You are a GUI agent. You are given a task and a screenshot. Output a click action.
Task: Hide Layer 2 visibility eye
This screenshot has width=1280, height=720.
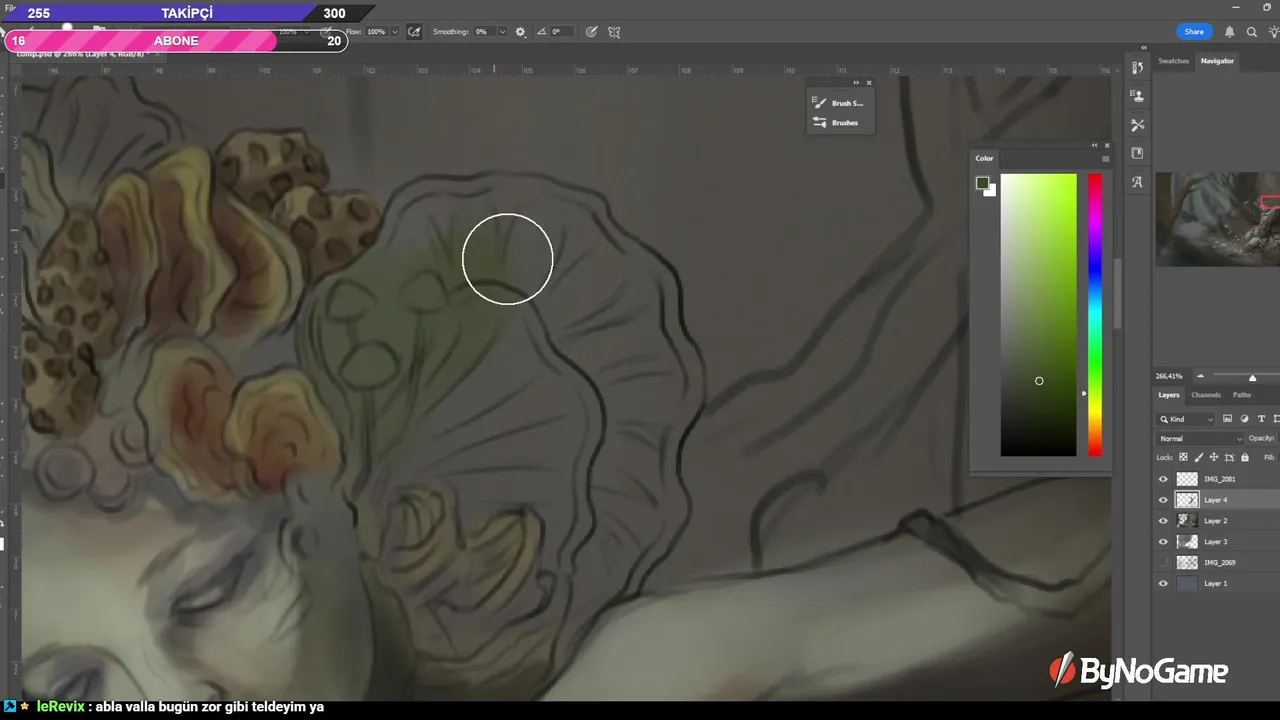1163,521
